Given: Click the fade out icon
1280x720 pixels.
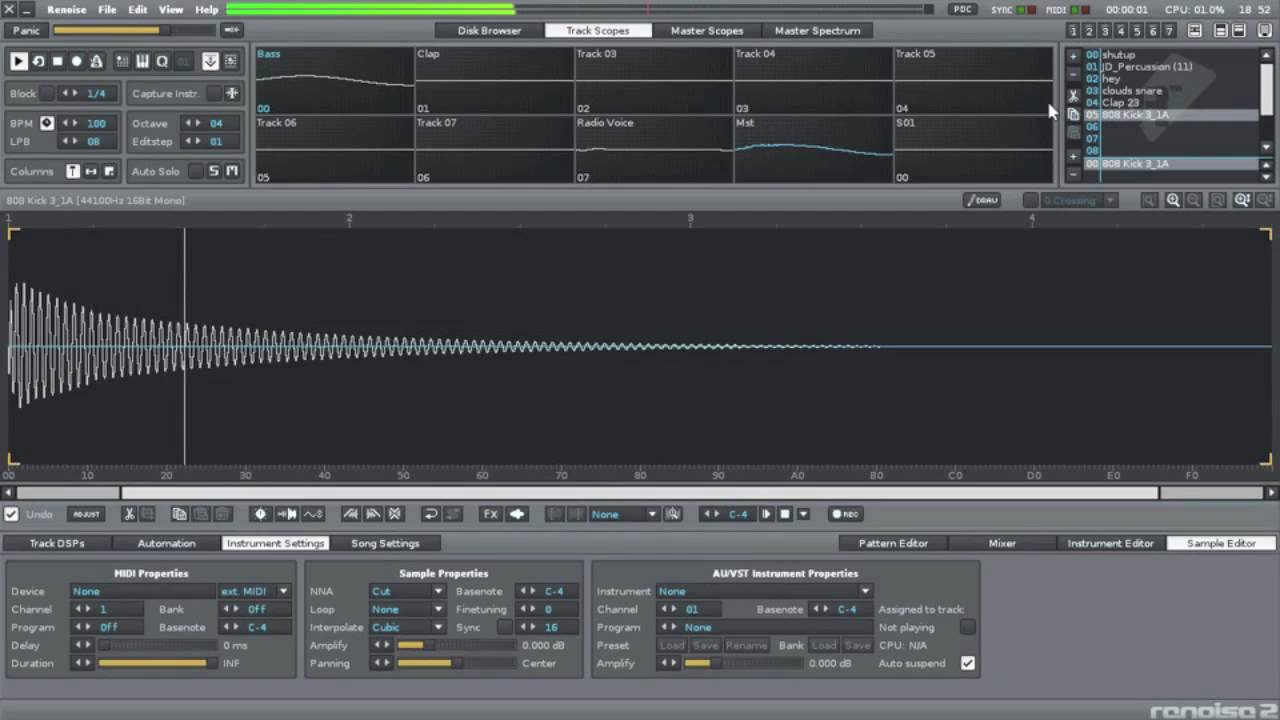Looking at the screenshot, I should click(x=372, y=514).
